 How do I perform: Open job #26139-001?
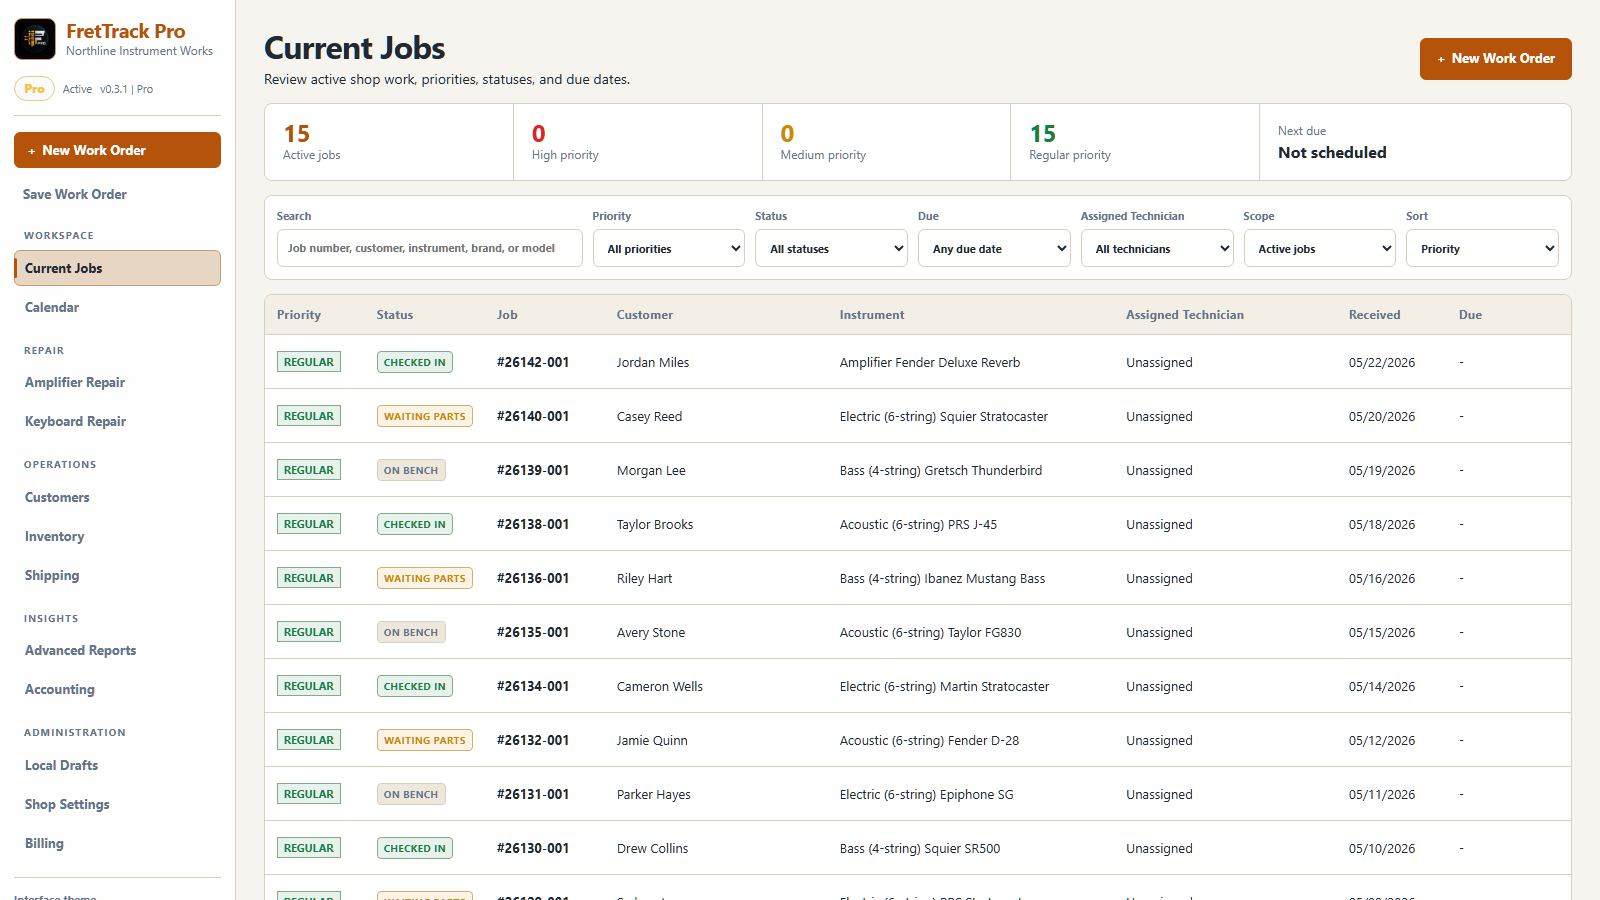(533, 470)
